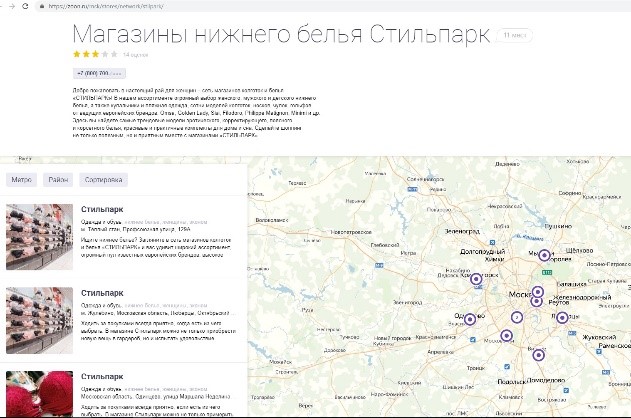
Task: Reload the page with refresh icon
Action: coord(25,6)
